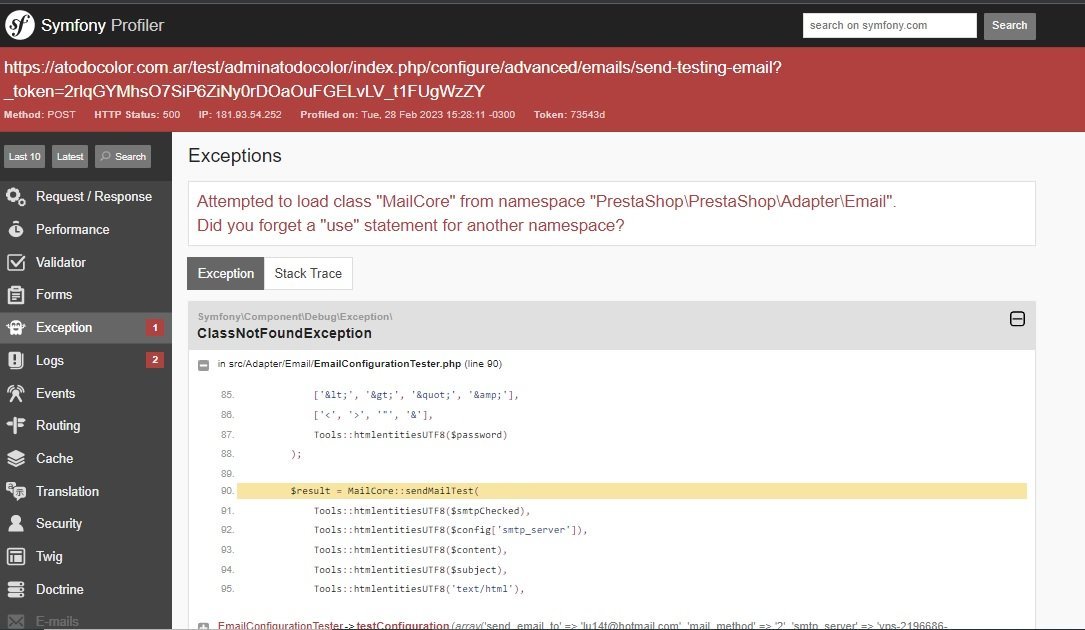This screenshot has height=630, width=1085.
Task: Click the EmailConfigurationTester.php file name
Action: pyautogui.click(x=388, y=363)
